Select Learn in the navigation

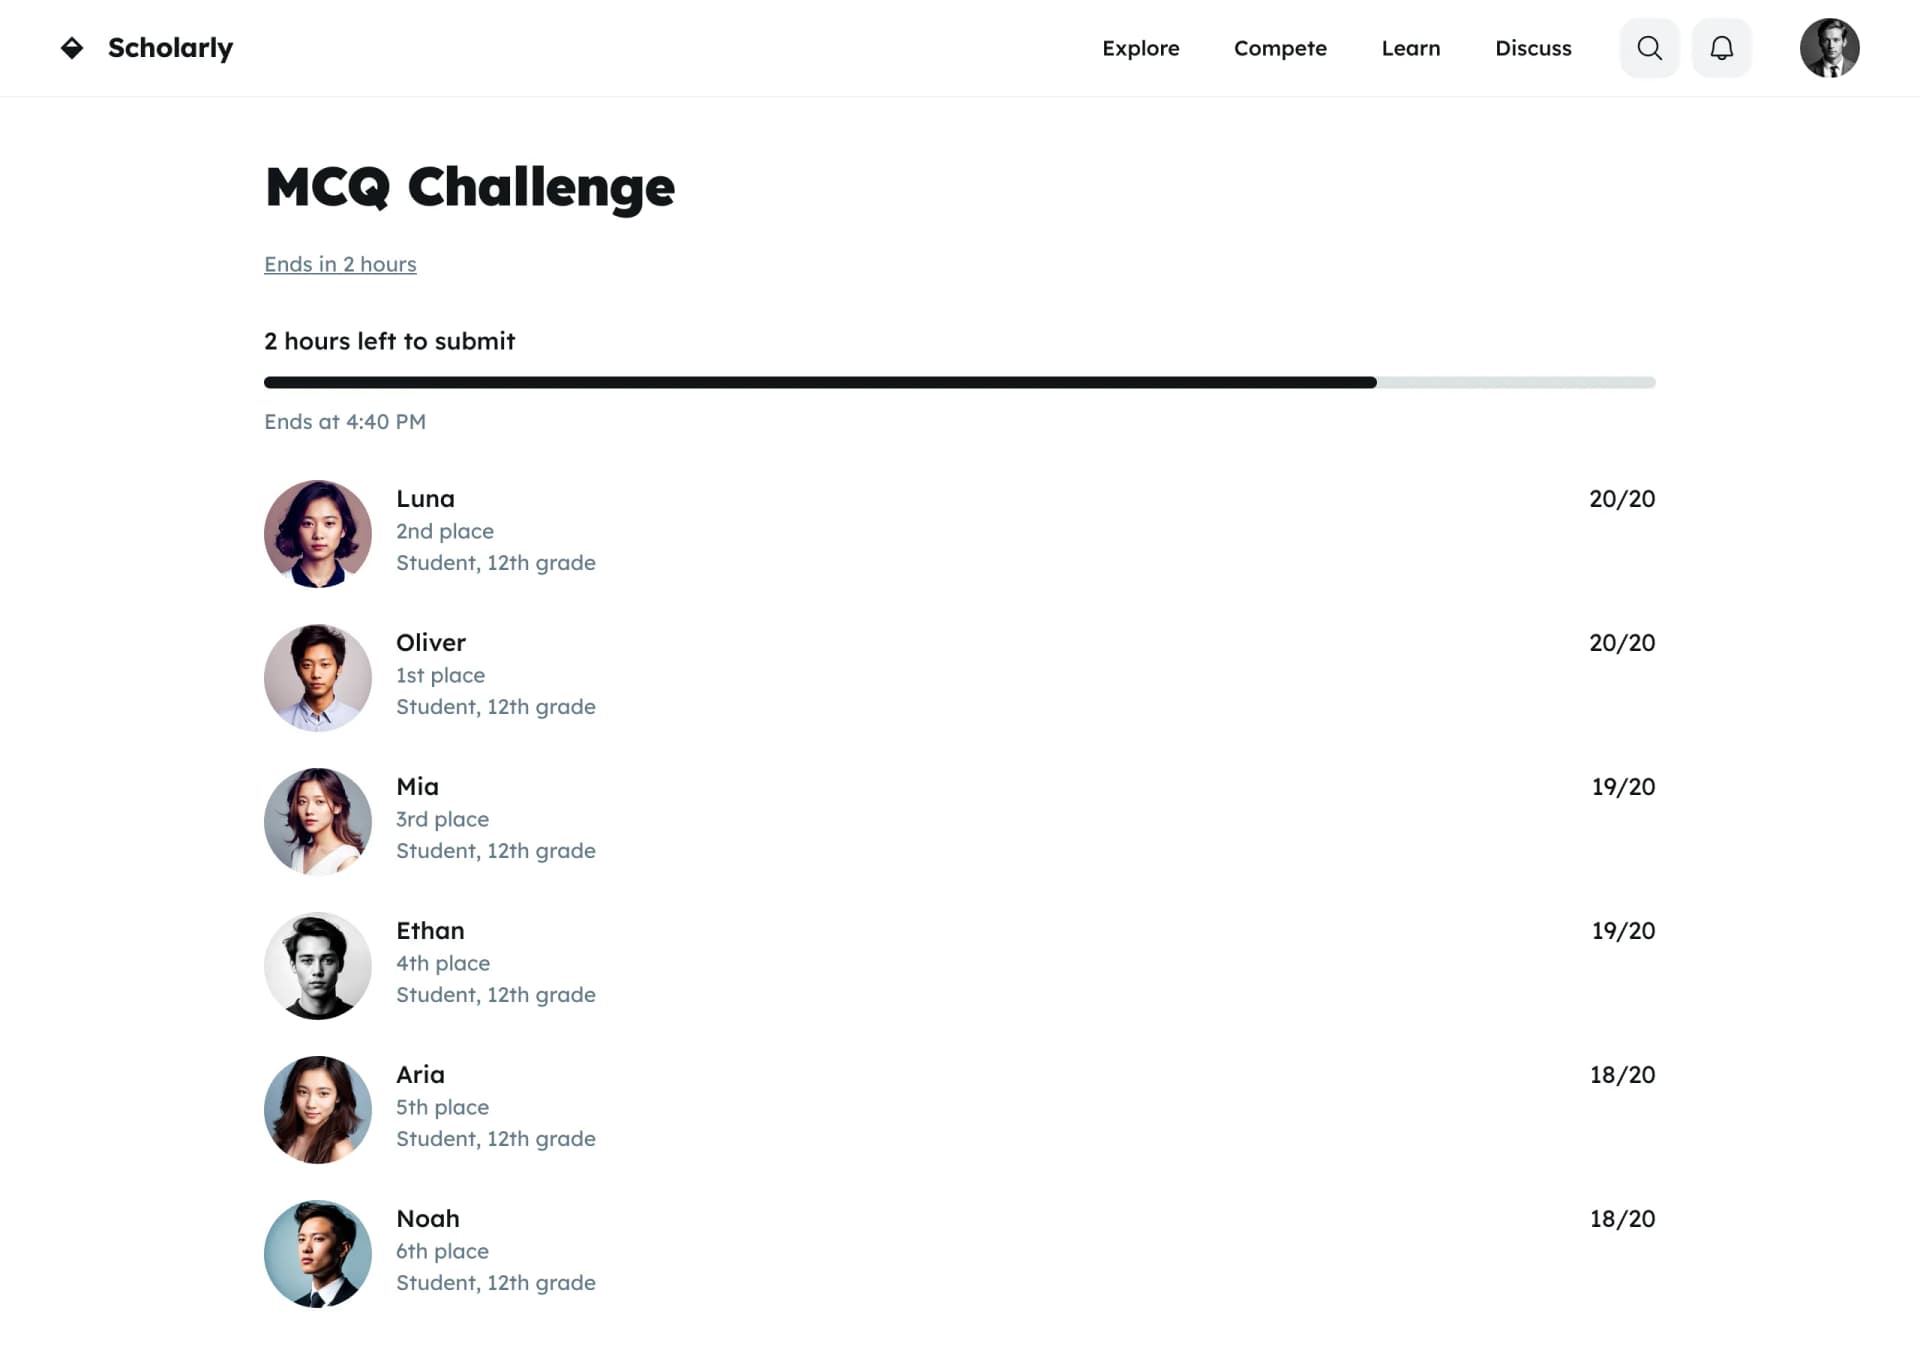point(1410,48)
